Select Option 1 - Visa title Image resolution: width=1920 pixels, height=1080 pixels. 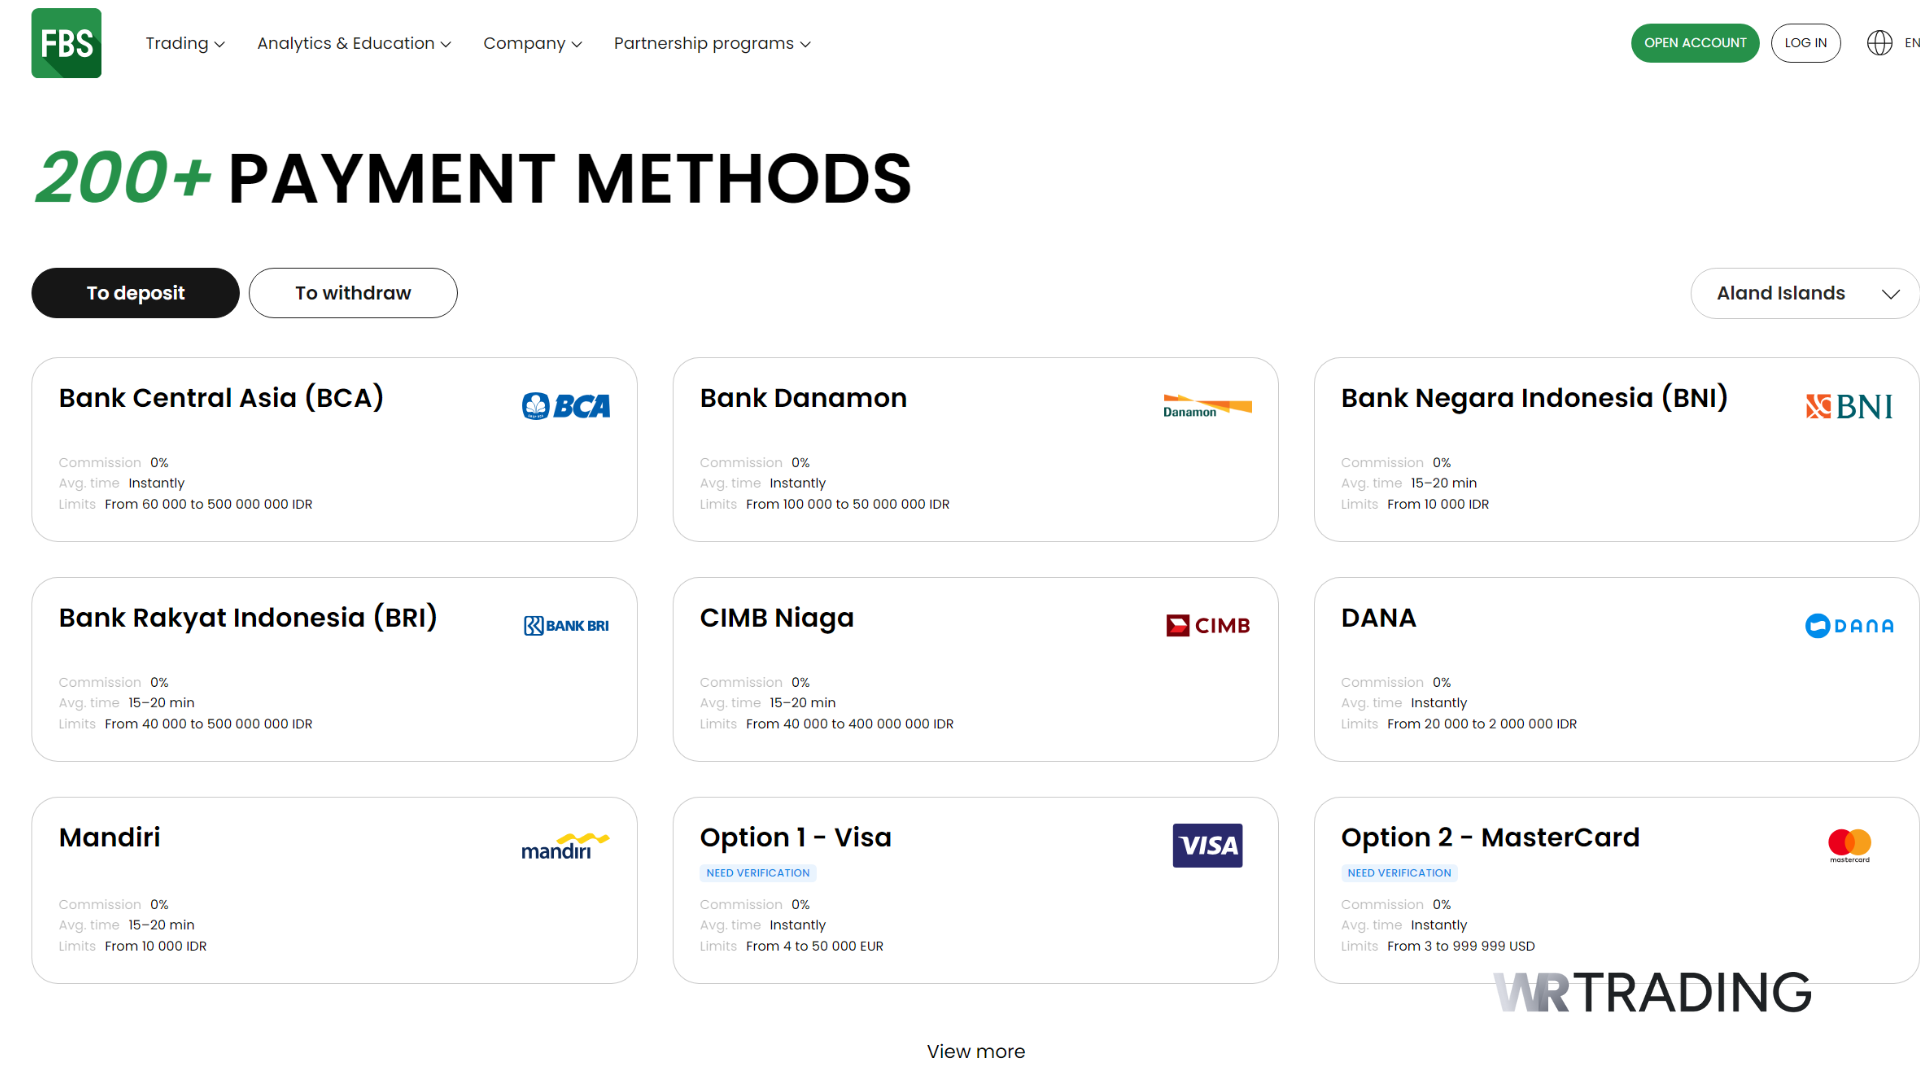click(795, 837)
